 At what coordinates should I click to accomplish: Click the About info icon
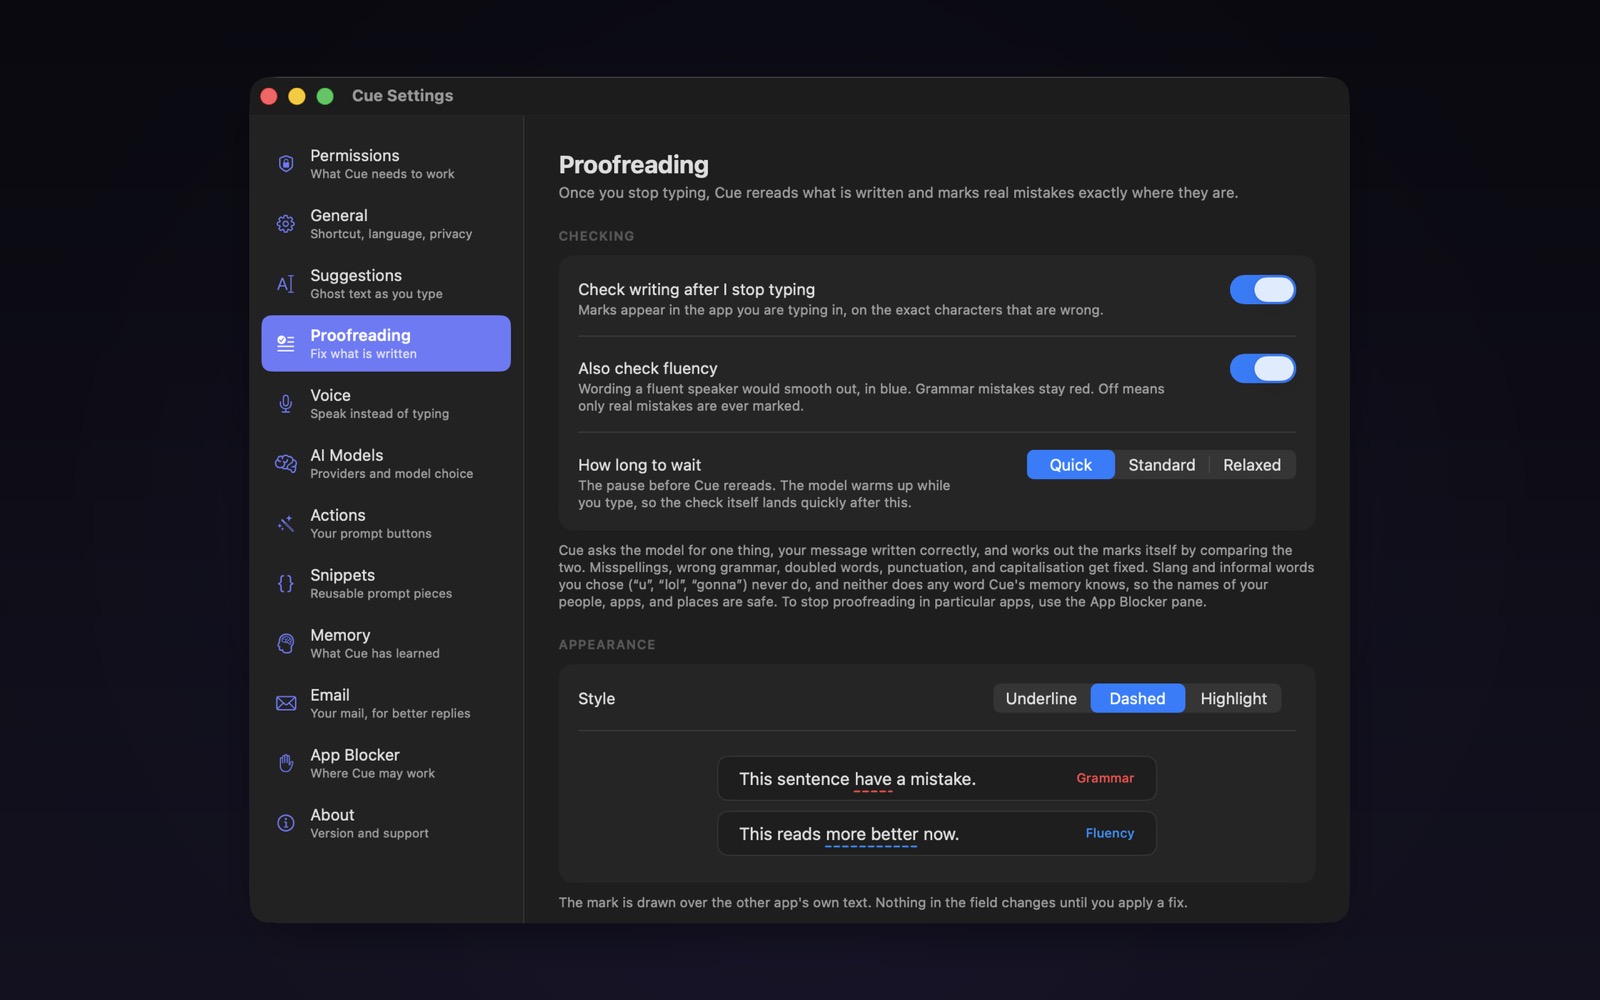tap(286, 823)
